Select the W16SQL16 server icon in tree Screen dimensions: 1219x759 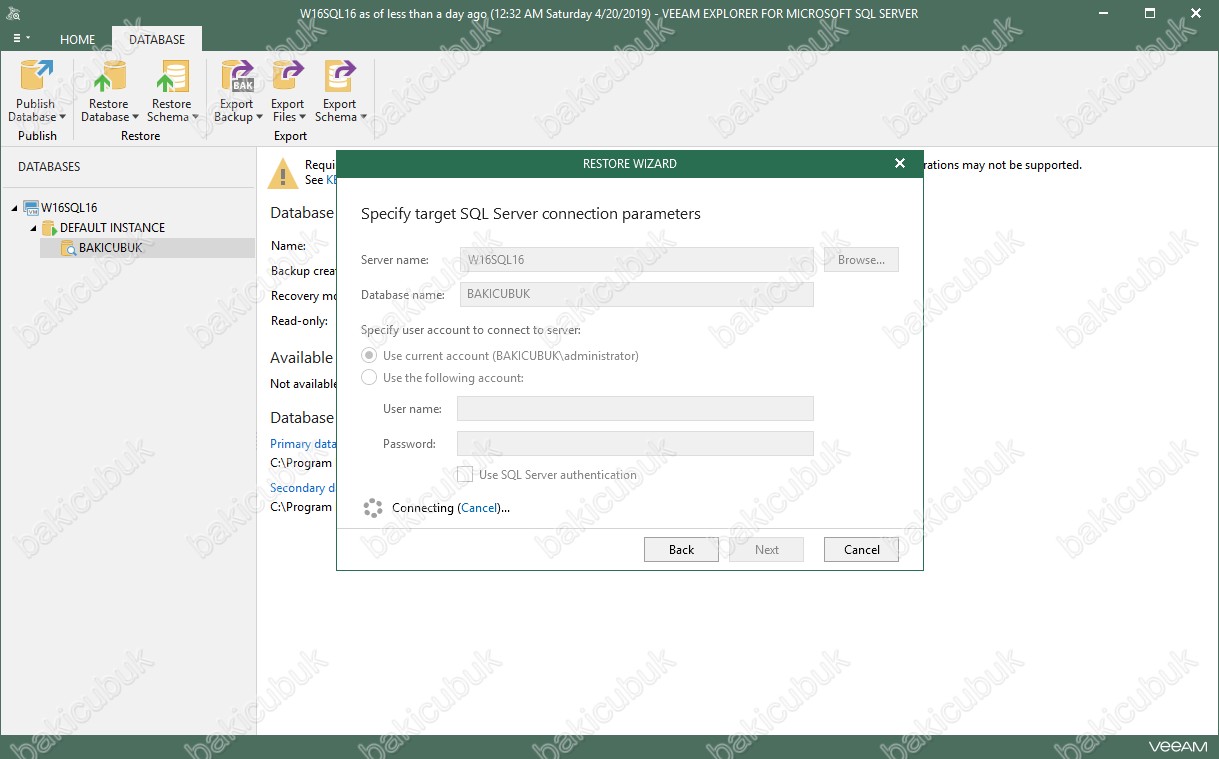tap(31, 208)
